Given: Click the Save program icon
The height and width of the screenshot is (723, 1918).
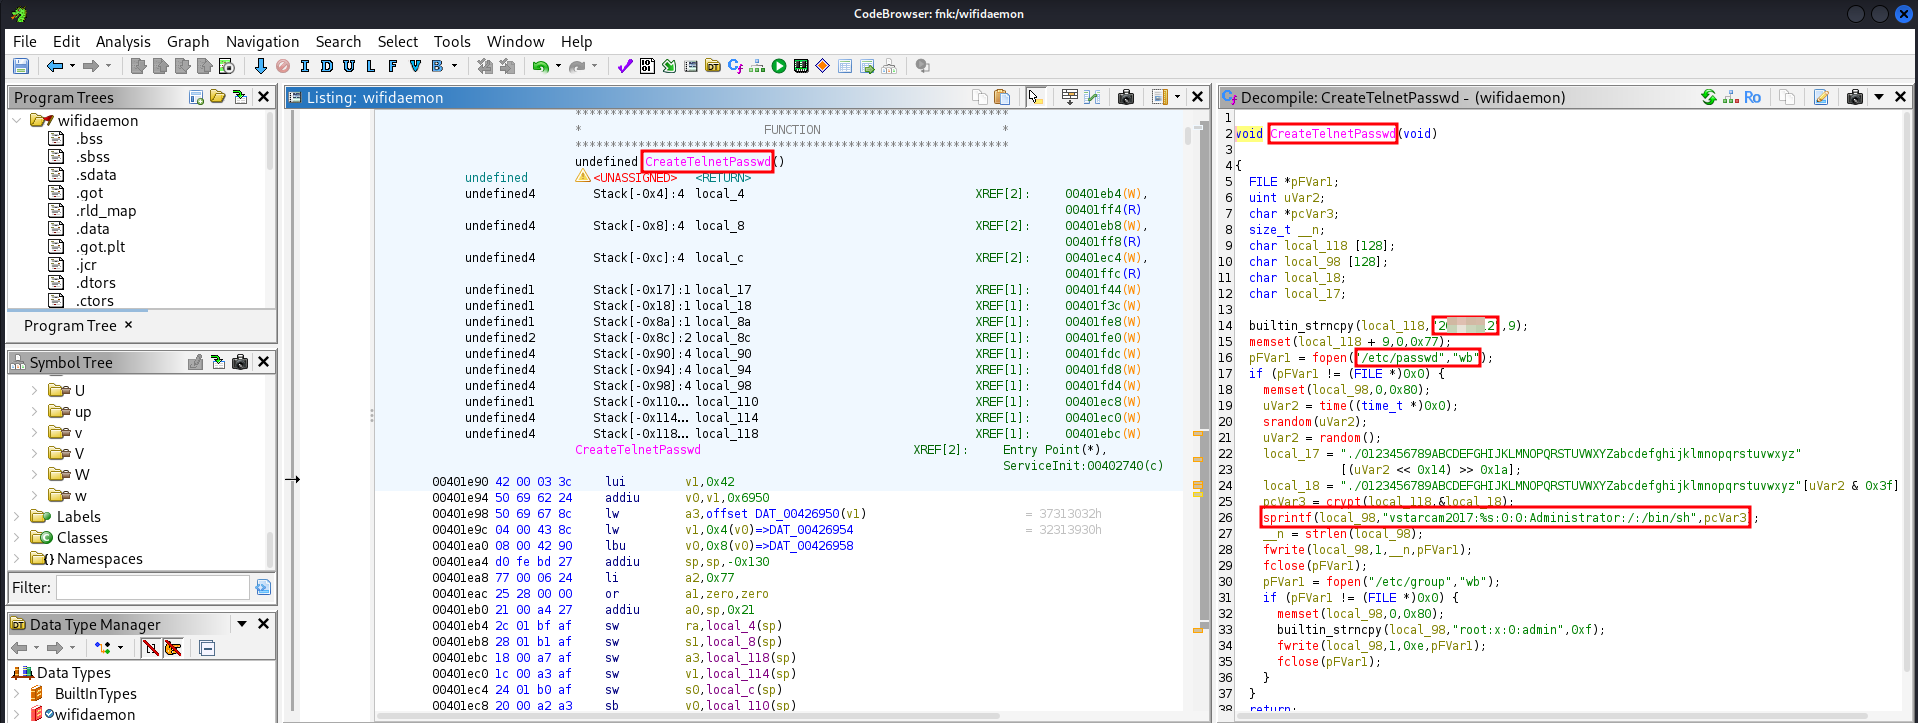Looking at the screenshot, I should click(20, 66).
